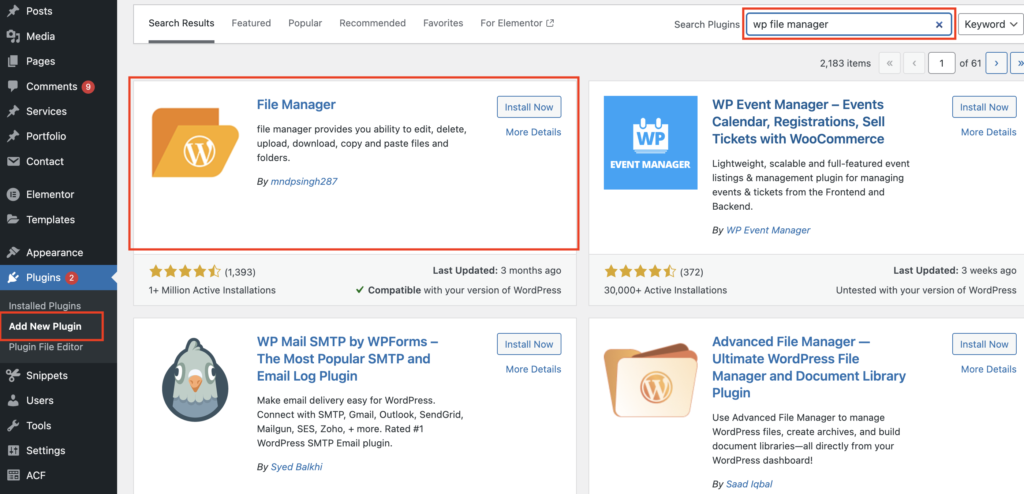The width and height of the screenshot is (1024, 494).
Task: Open author WP Event Manager link
Action: click(x=768, y=230)
